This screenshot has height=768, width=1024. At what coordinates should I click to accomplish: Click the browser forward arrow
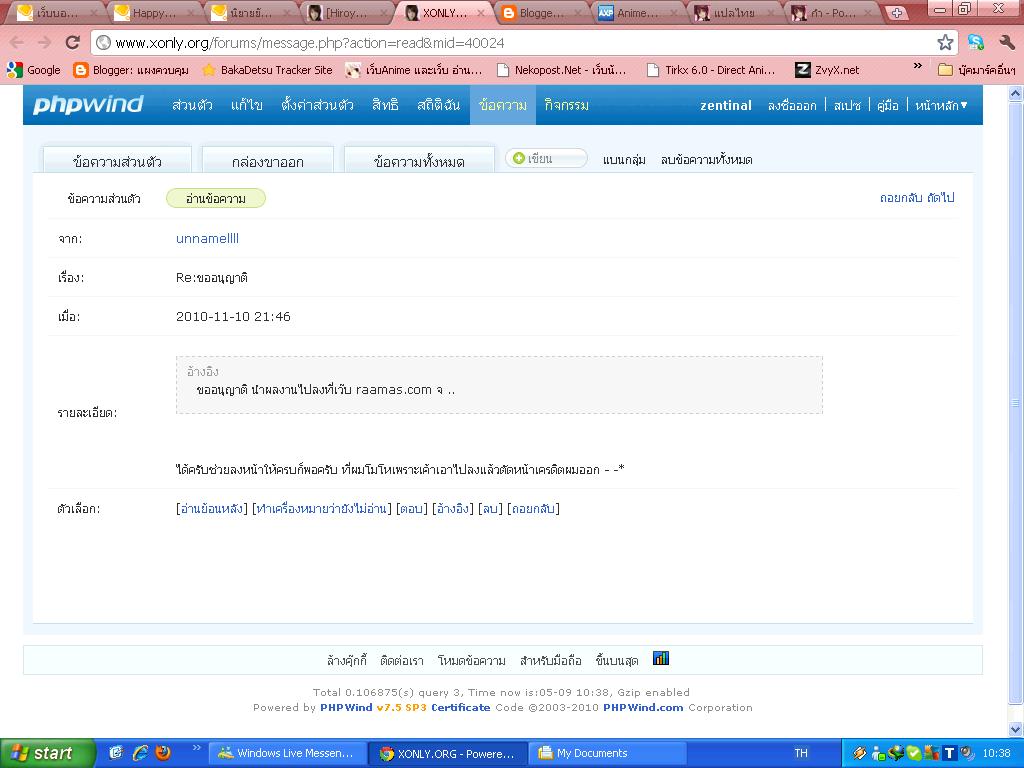(x=44, y=43)
